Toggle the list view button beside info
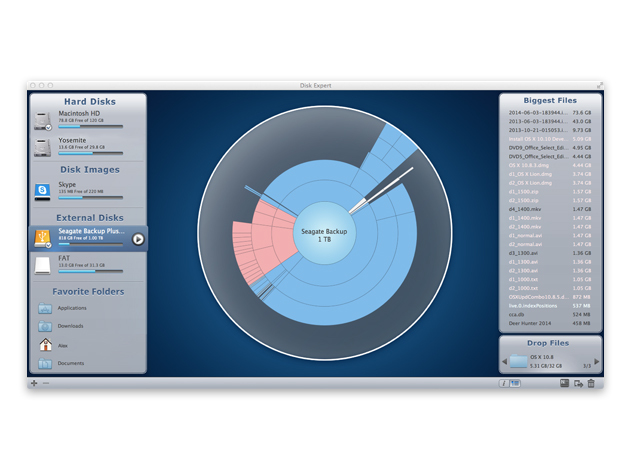This screenshot has width=630, height=473. [515, 383]
